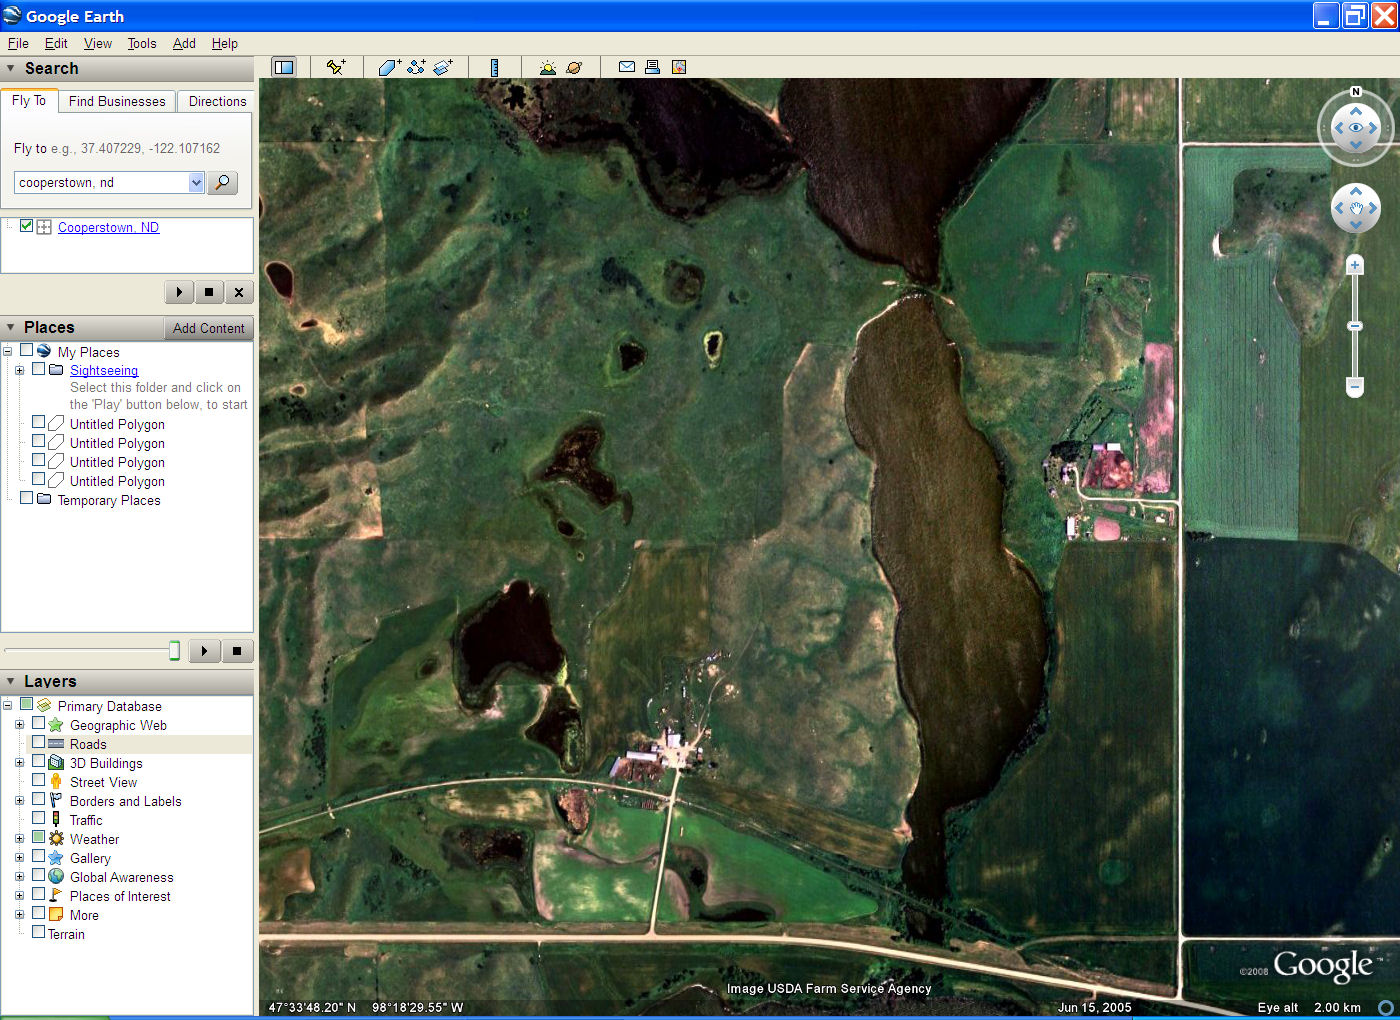Click the 3D Buildings layer icon
1400x1020 pixels.
(56, 763)
